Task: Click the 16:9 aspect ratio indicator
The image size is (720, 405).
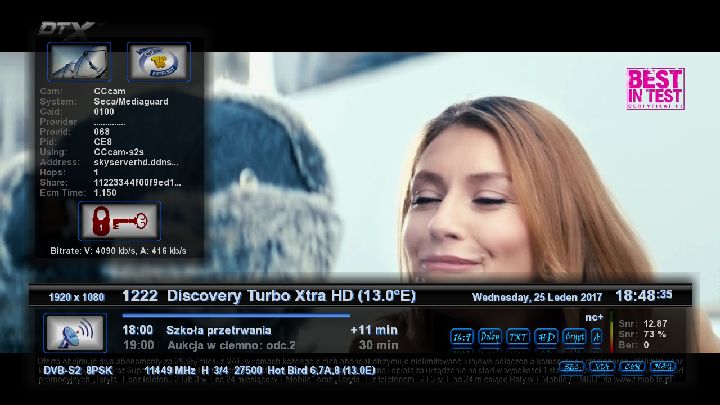Action: [461, 337]
